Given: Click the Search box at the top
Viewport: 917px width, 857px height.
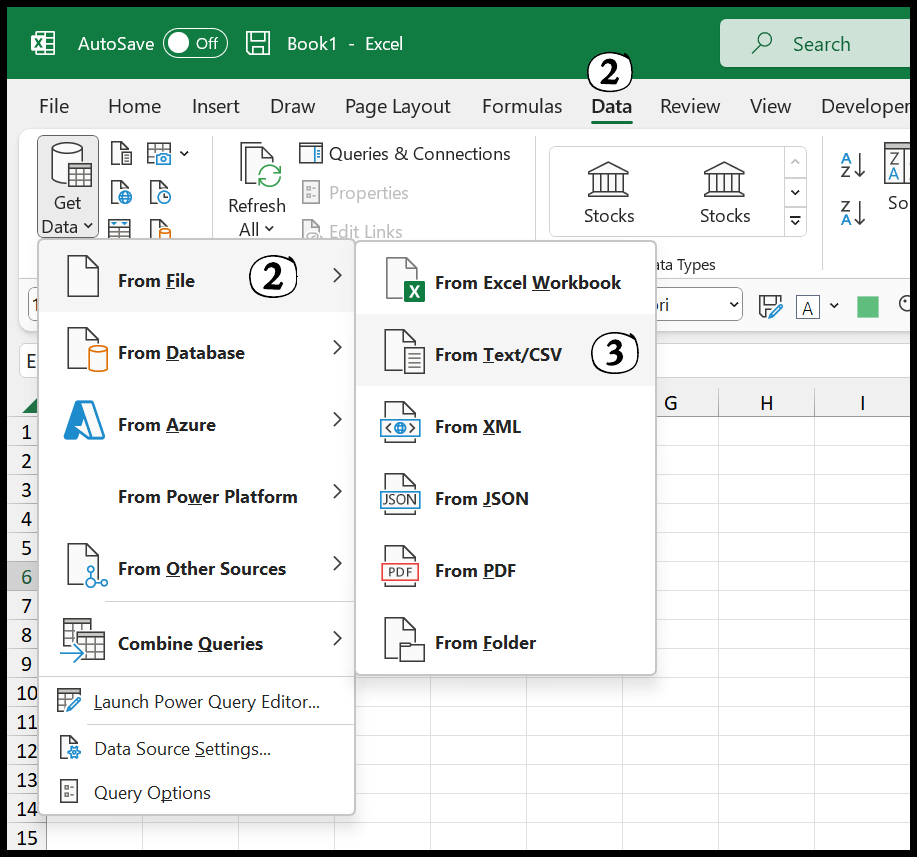Looking at the screenshot, I should [x=820, y=43].
